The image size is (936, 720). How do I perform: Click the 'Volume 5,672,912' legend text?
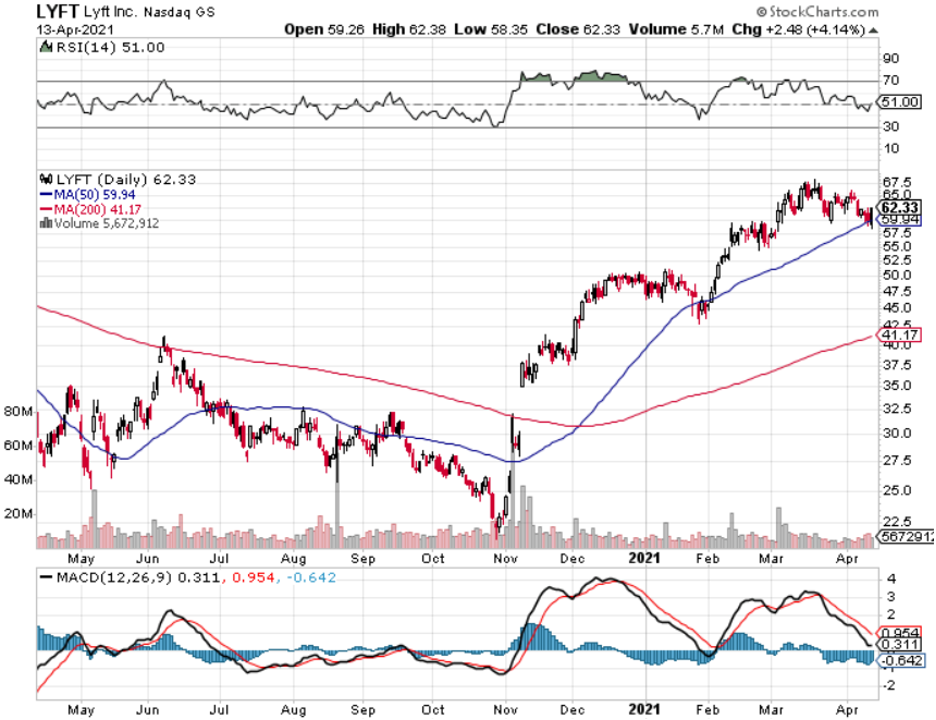click(106, 223)
